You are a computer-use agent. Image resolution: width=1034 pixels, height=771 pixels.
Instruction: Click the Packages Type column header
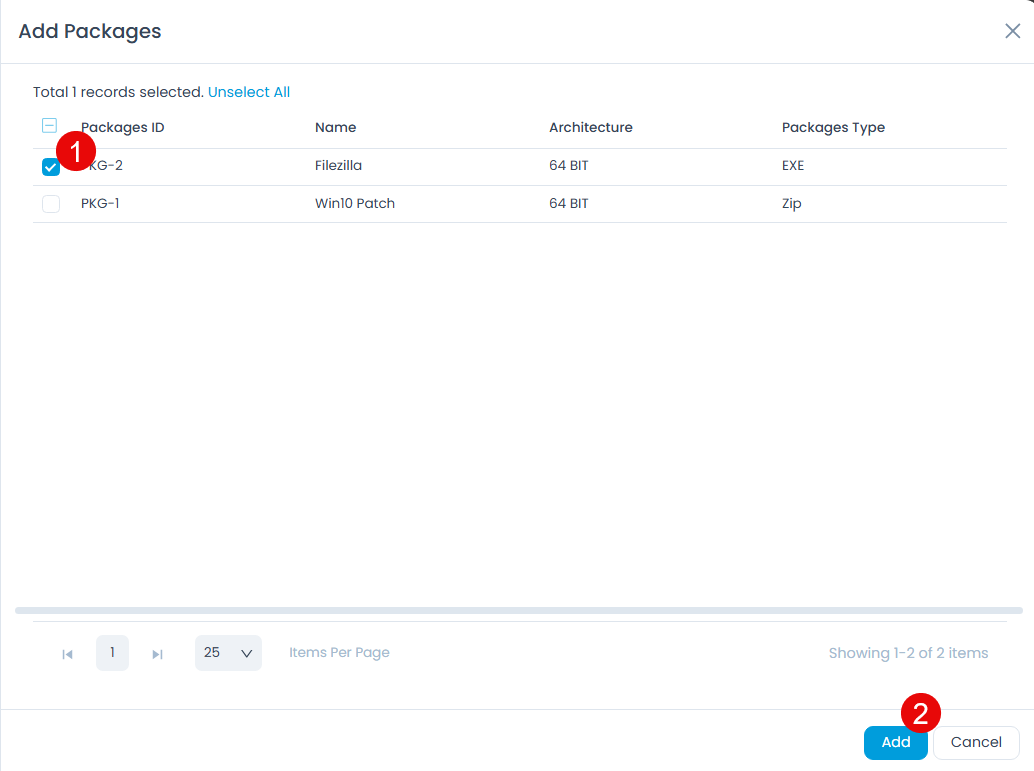833,127
